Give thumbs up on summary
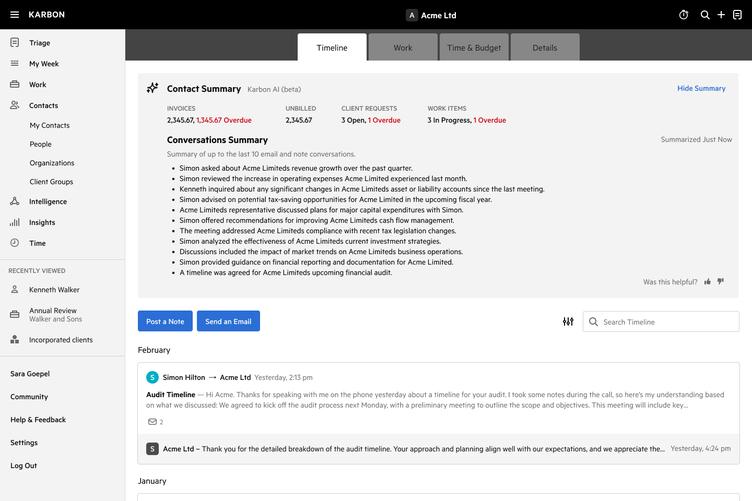 click(707, 281)
